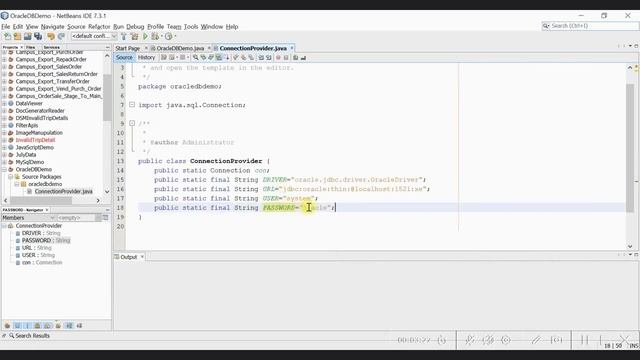
Task: Click the screen recorder pen annotation icon
Action: [536, 340]
